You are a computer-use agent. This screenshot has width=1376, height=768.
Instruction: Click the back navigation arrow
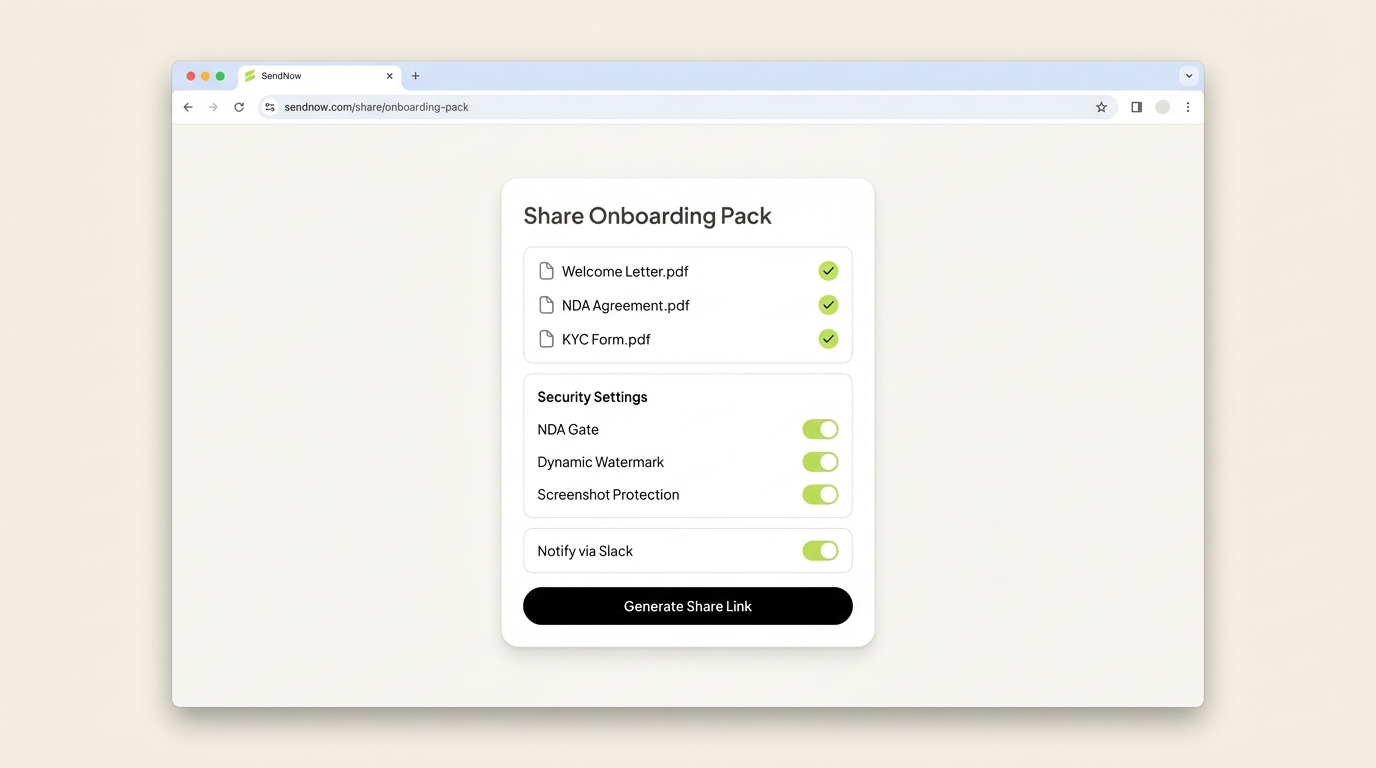pyautogui.click(x=187, y=107)
